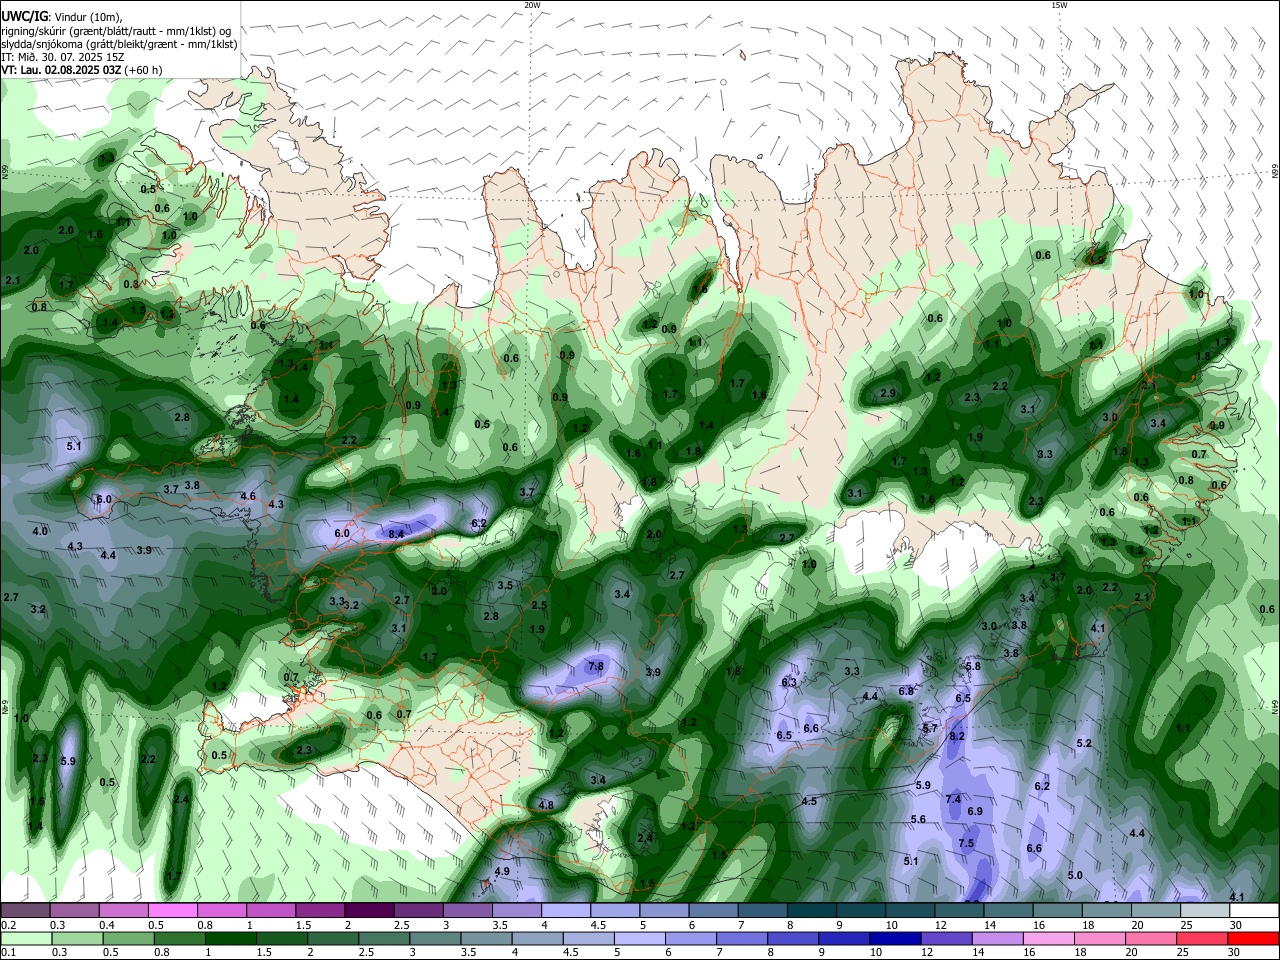Image resolution: width=1280 pixels, height=960 pixels.
Task: Click the 6.3 rainfall label
Action: pos(788,682)
